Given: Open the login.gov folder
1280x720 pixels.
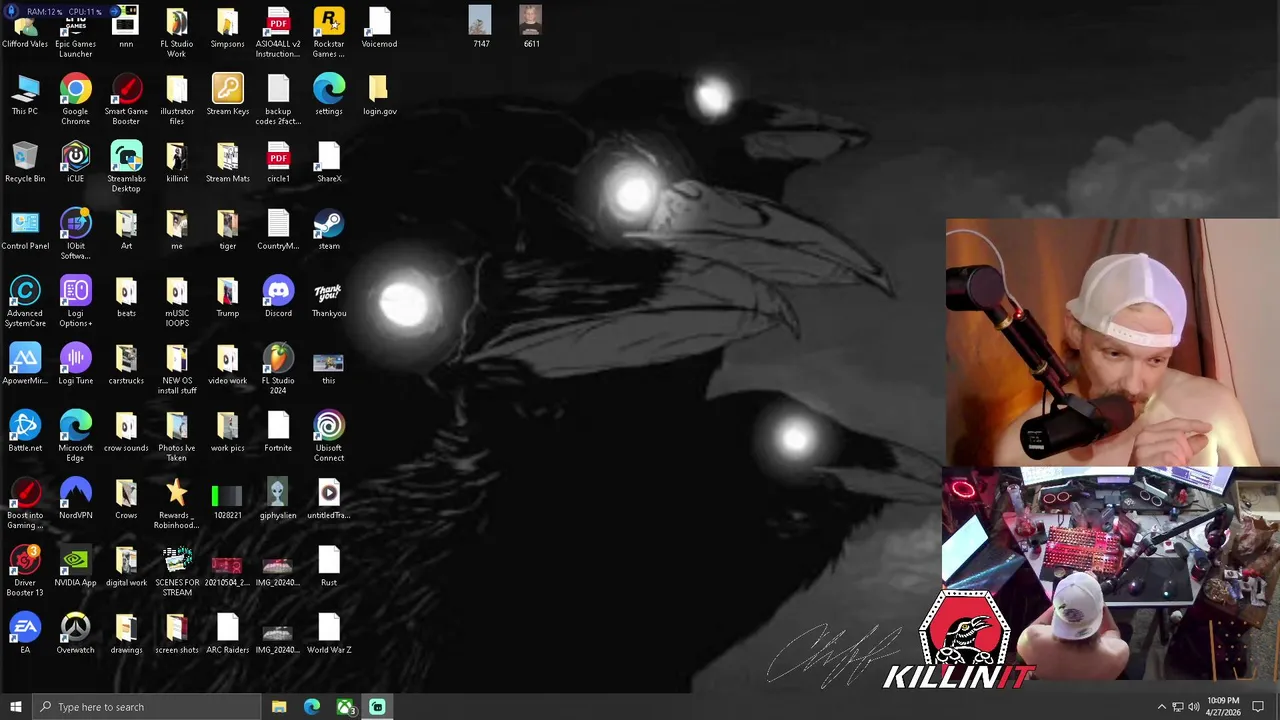Looking at the screenshot, I should tap(379, 95).
